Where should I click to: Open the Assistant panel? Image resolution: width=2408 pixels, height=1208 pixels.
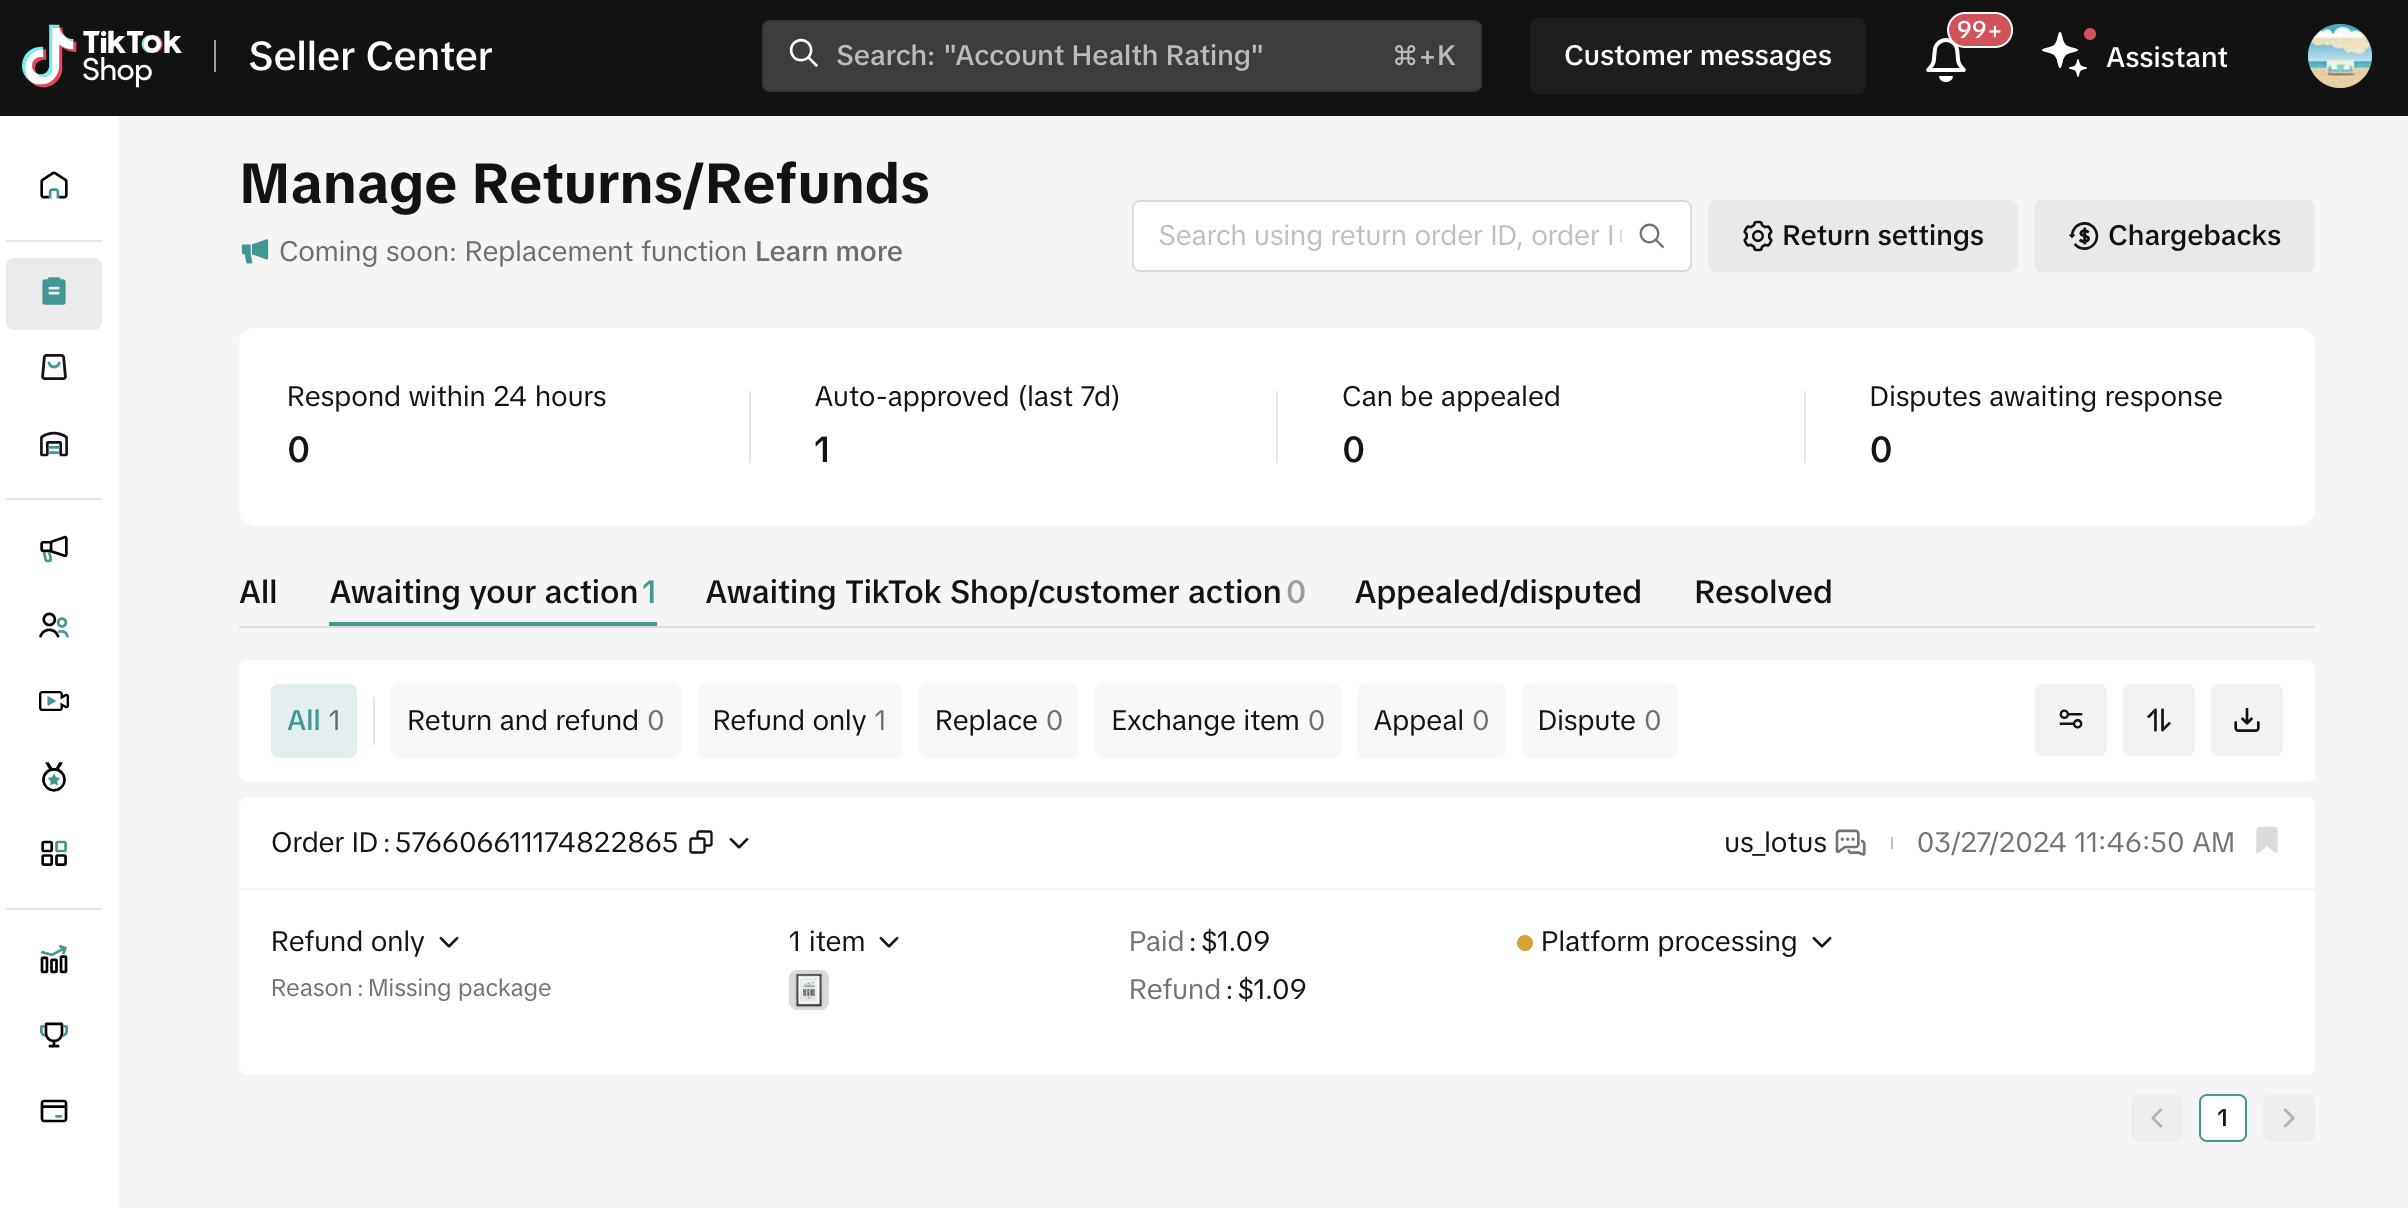click(x=2135, y=56)
